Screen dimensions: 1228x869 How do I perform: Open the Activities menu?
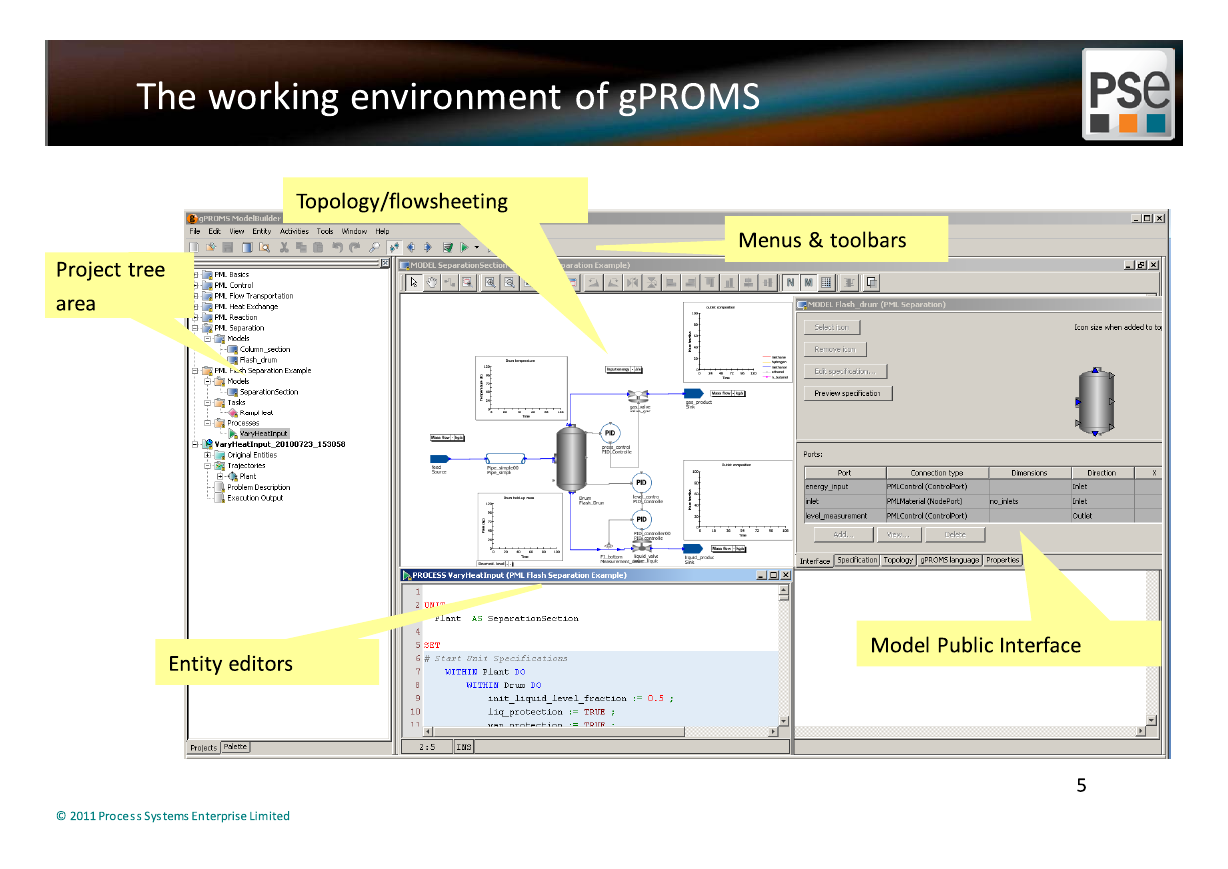pyautogui.click(x=294, y=231)
